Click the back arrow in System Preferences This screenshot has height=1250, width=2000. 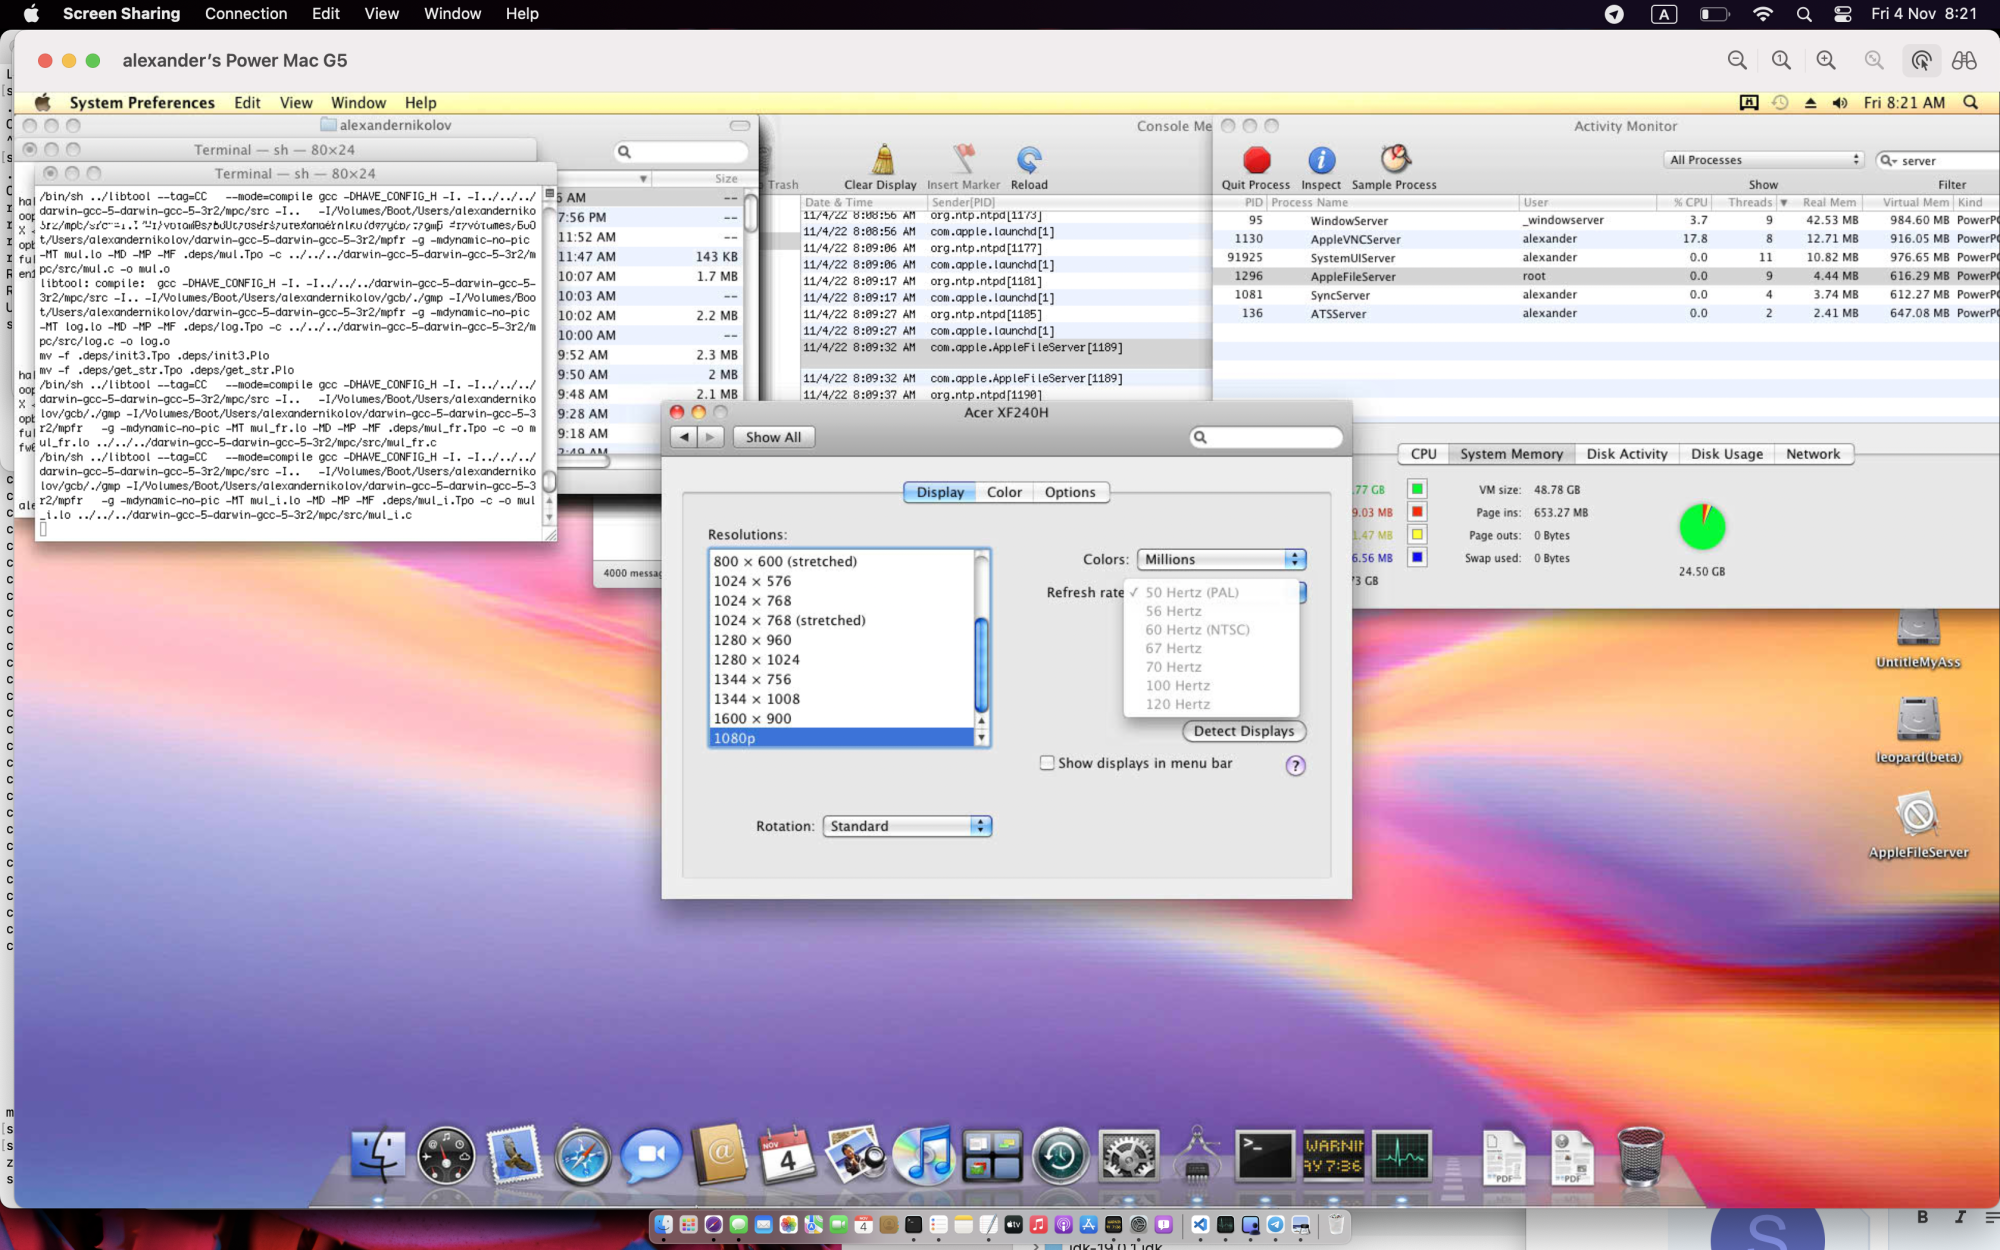point(684,437)
